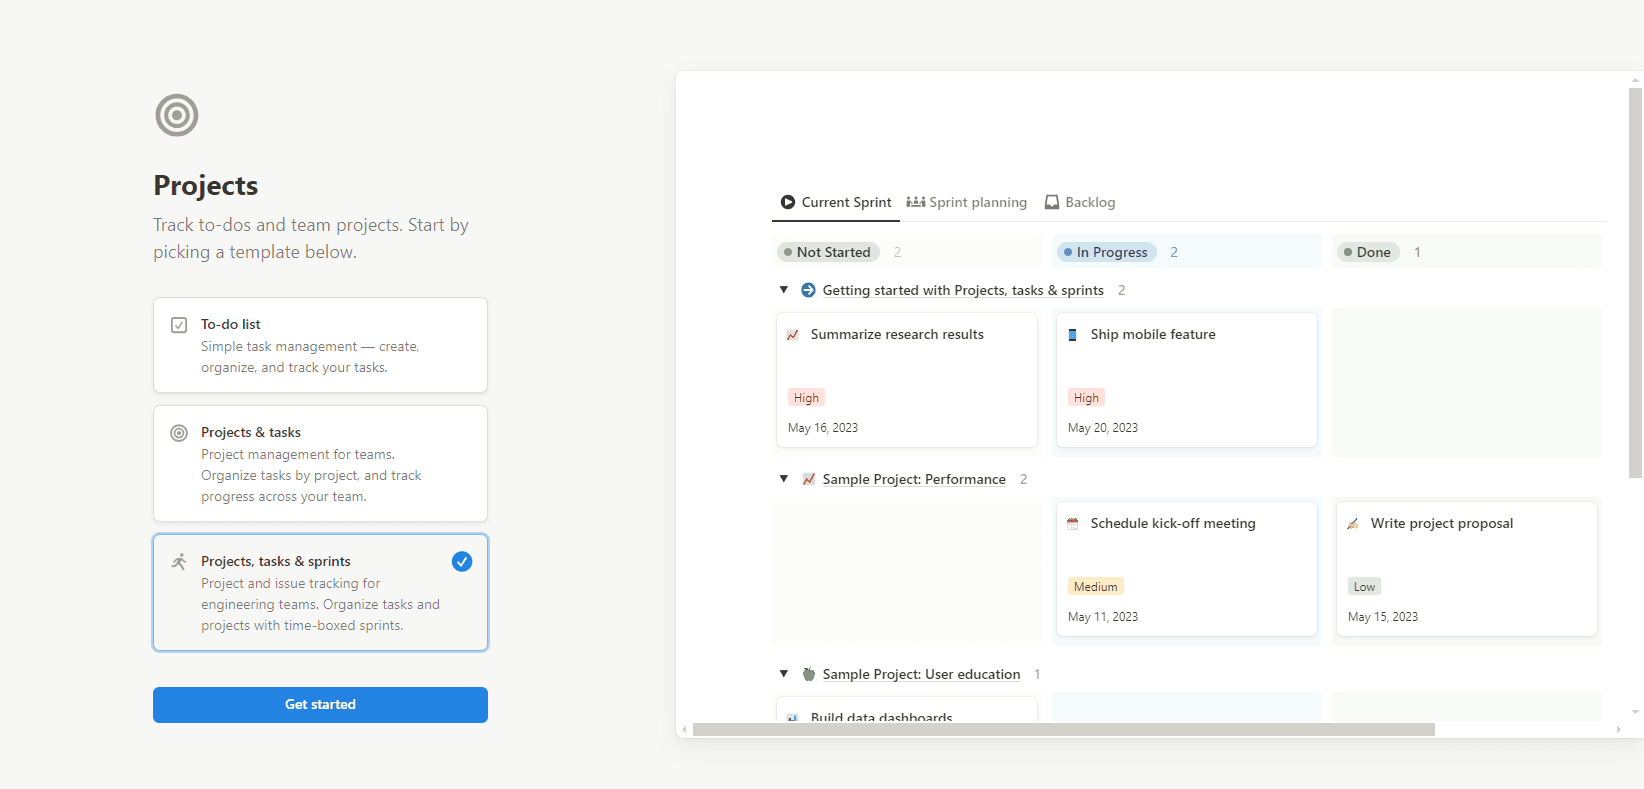The image size is (1644, 789).
Task: Click the Projects heading
Action: click(206, 186)
